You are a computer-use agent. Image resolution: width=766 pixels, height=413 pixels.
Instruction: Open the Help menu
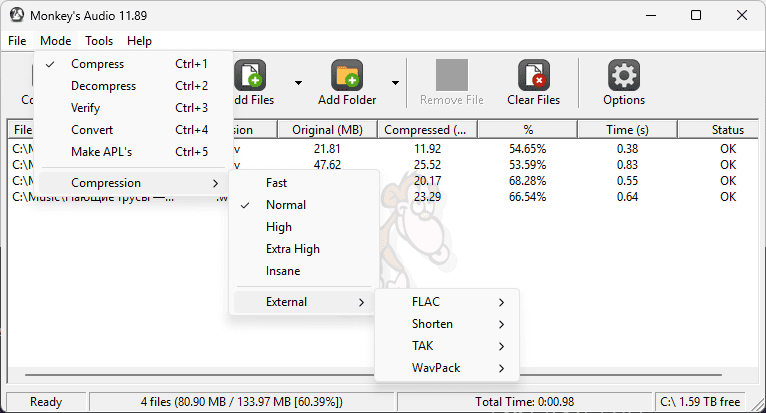139,41
